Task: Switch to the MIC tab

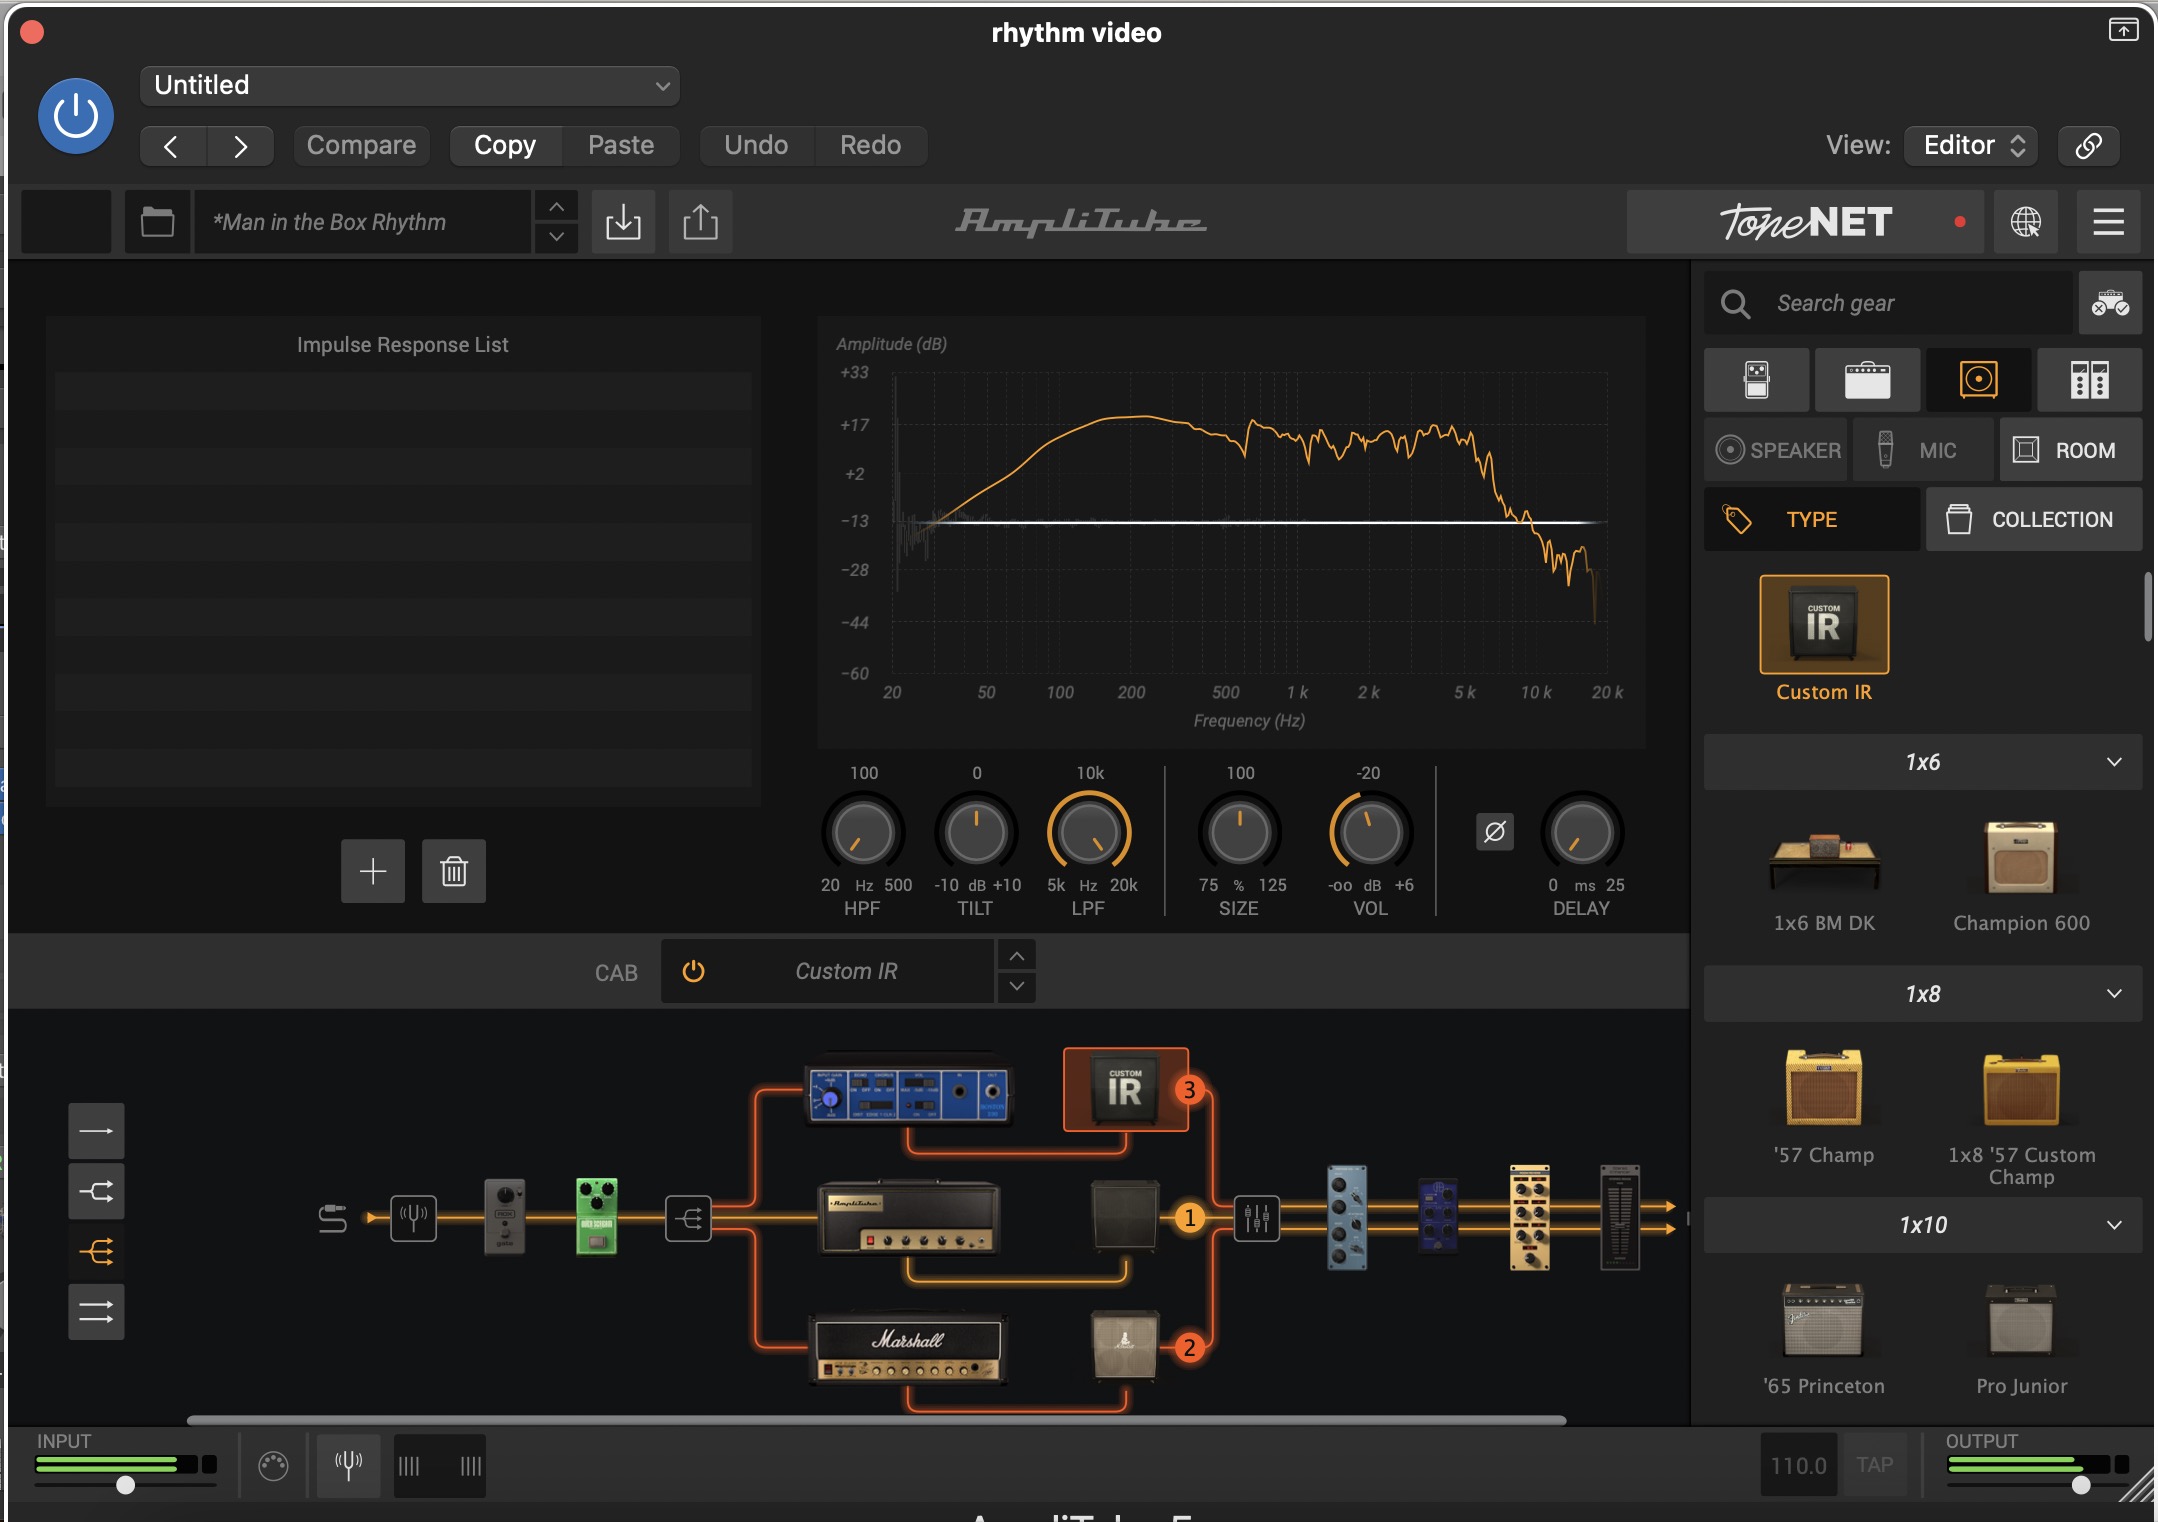Action: click(1922, 450)
